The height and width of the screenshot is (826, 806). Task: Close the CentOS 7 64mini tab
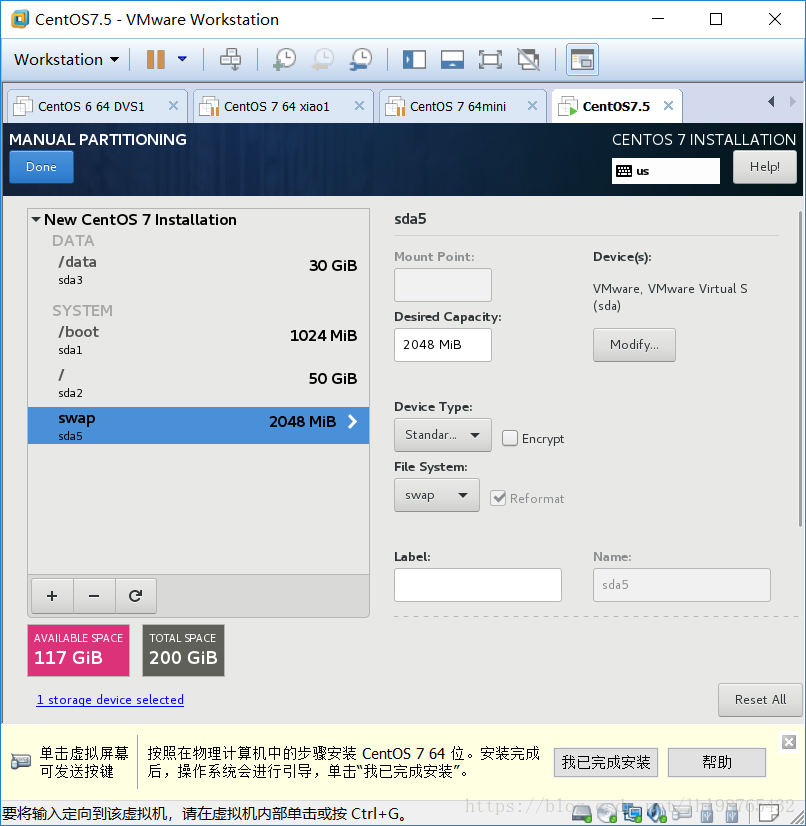pos(533,106)
